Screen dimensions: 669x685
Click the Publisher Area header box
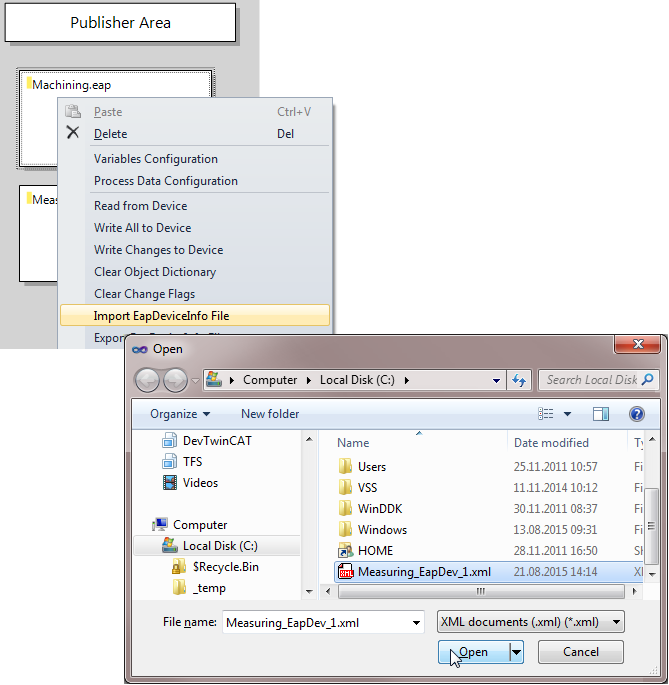tap(120, 22)
